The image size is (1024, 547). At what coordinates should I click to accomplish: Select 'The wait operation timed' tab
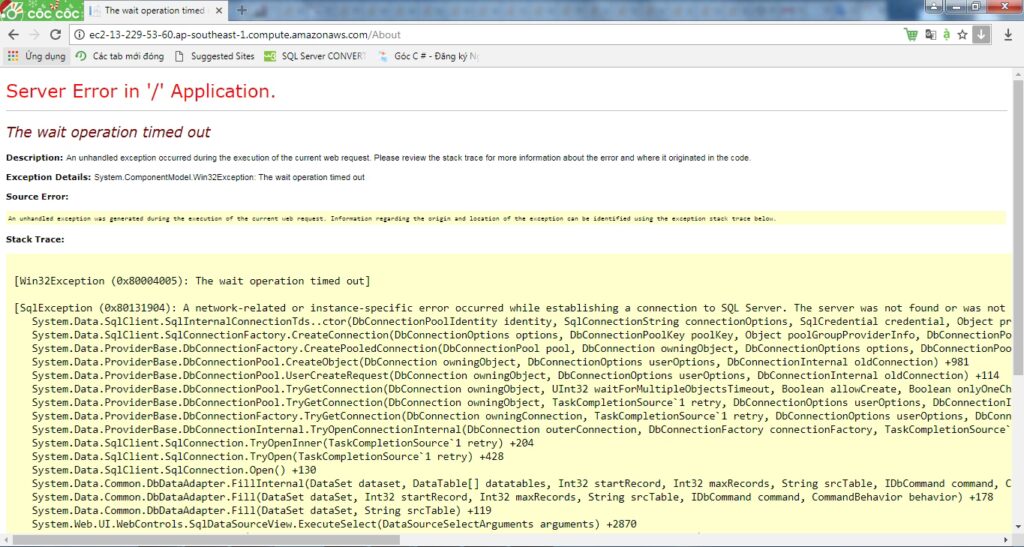[150, 10]
